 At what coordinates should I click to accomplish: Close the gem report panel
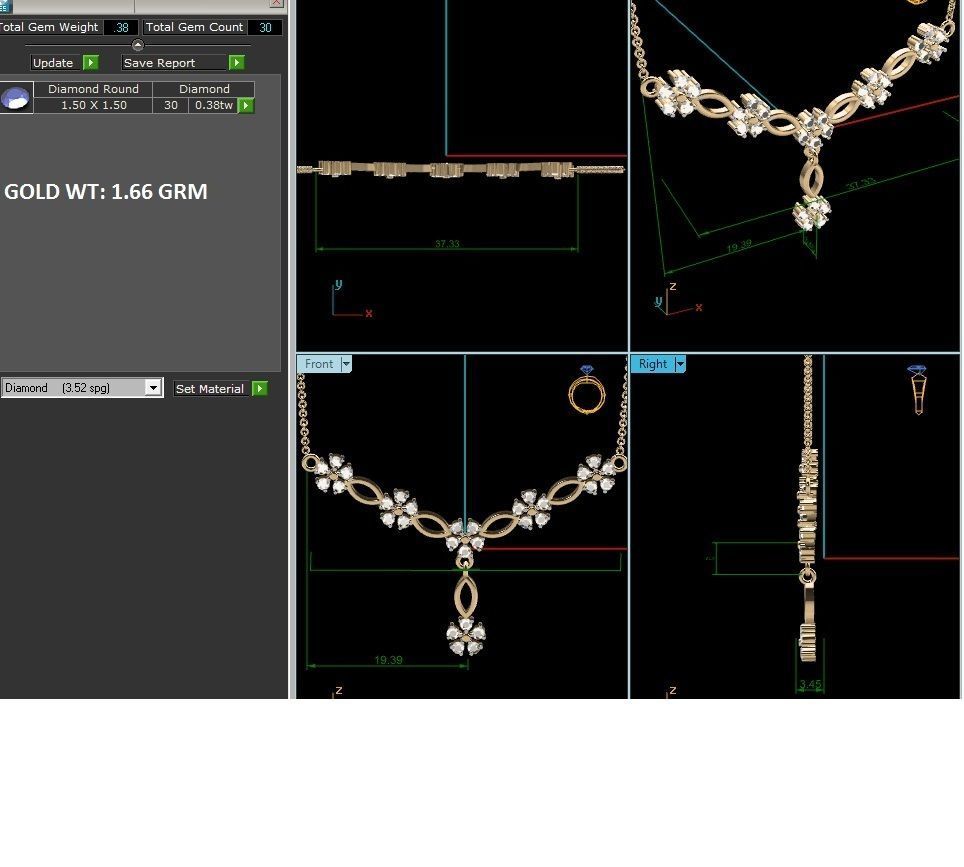[x=276, y=2]
